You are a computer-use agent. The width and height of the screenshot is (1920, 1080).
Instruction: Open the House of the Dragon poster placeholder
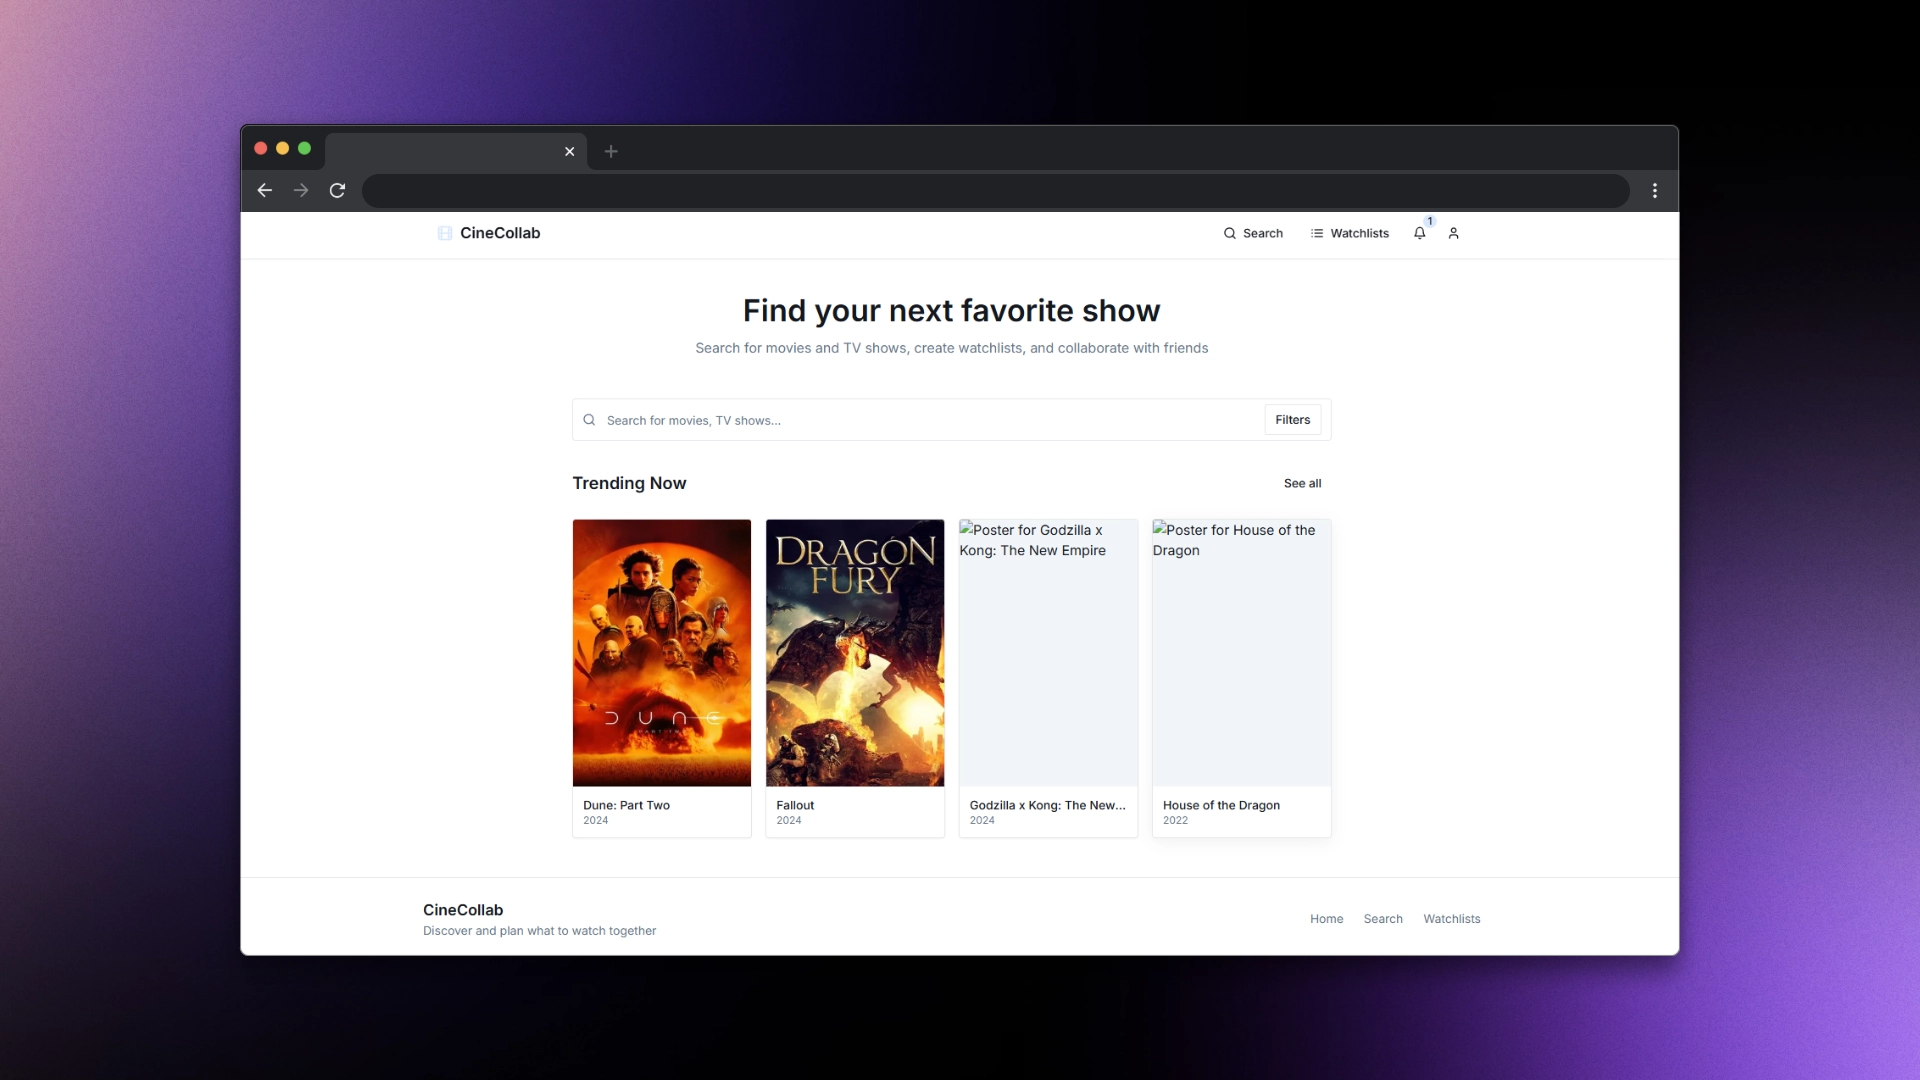(1241, 652)
